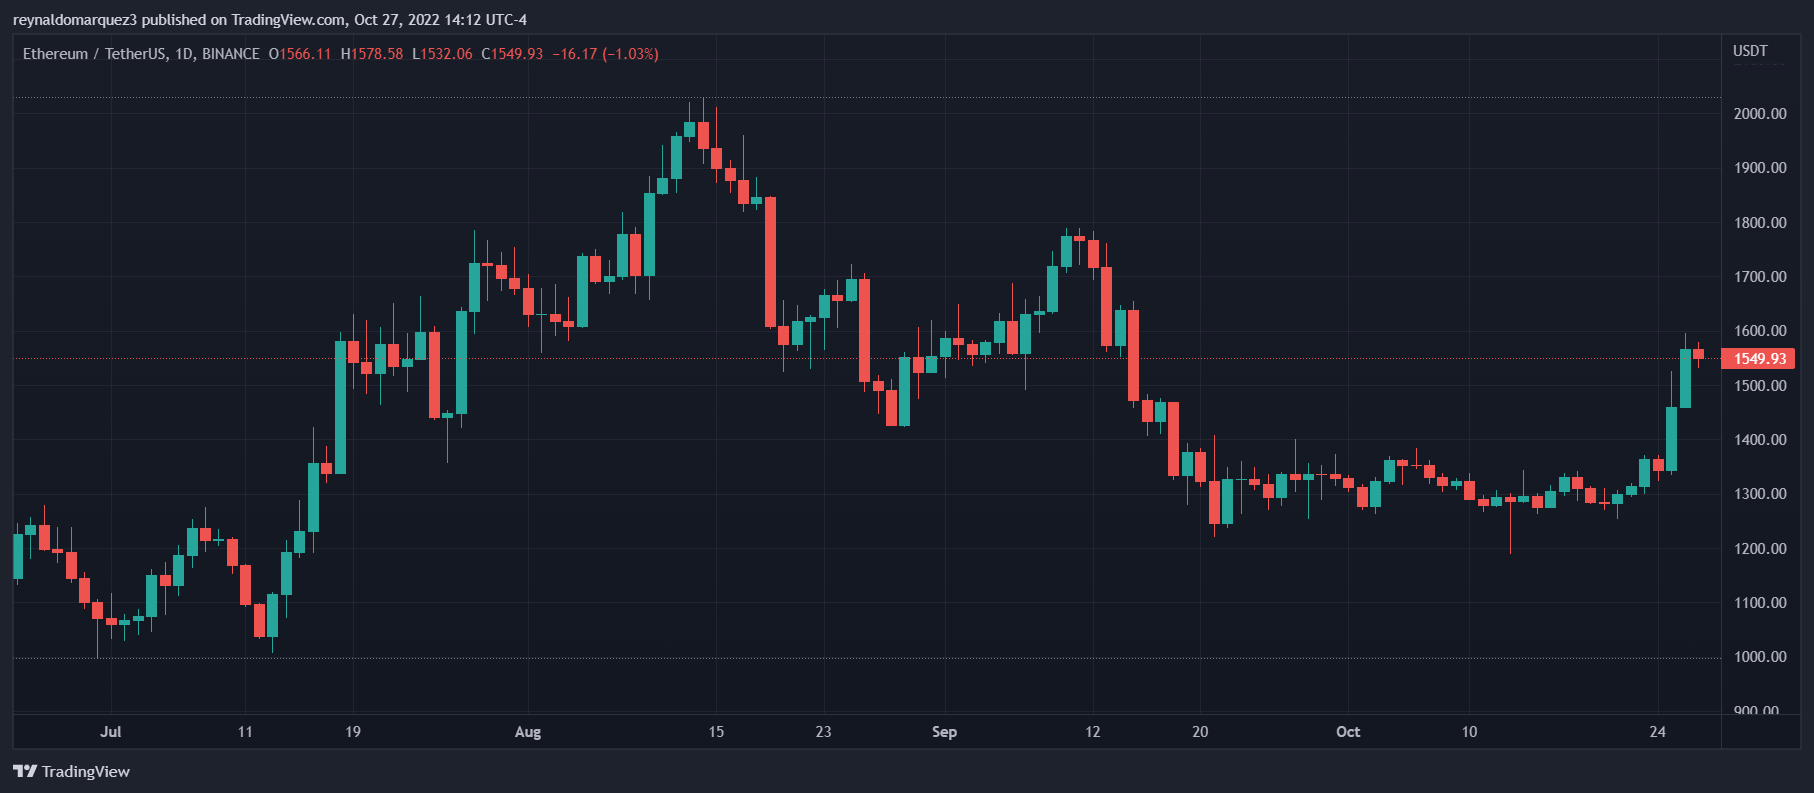Click the open value O1566.11
The width and height of the screenshot is (1814, 793).
[299, 54]
